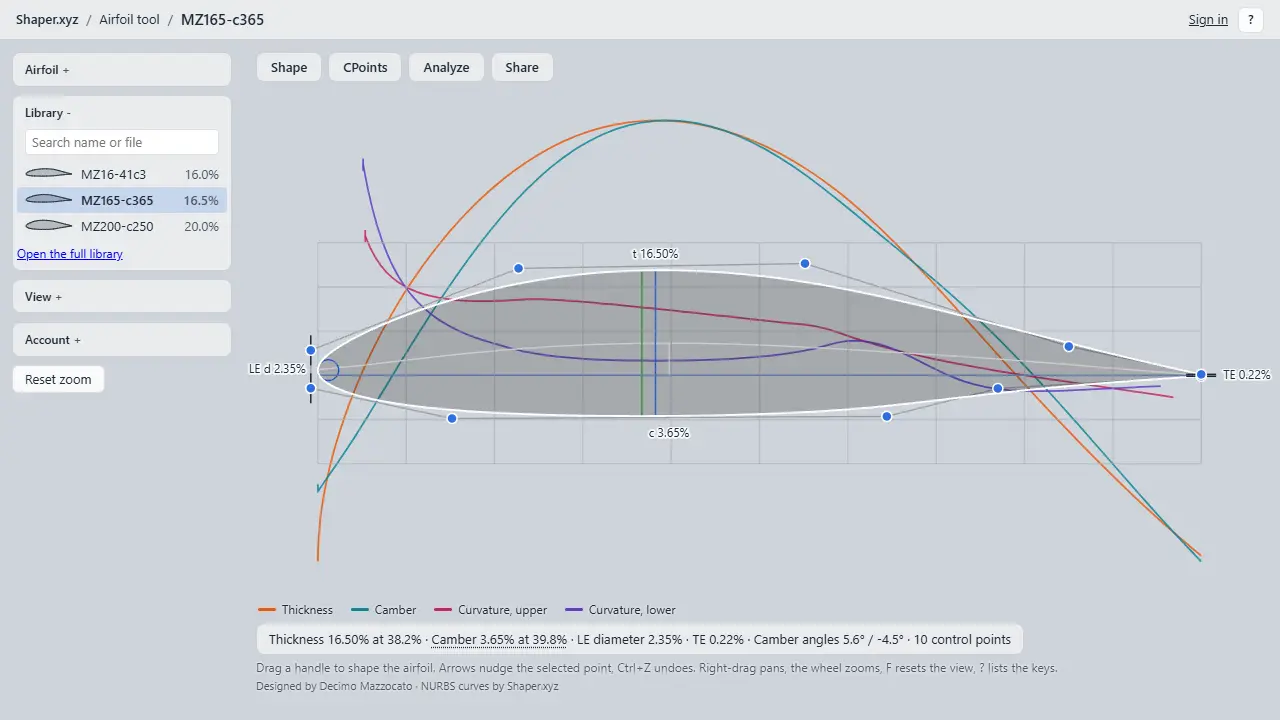Focus the library search field
The height and width of the screenshot is (720, 1280).
coord(122,142)
